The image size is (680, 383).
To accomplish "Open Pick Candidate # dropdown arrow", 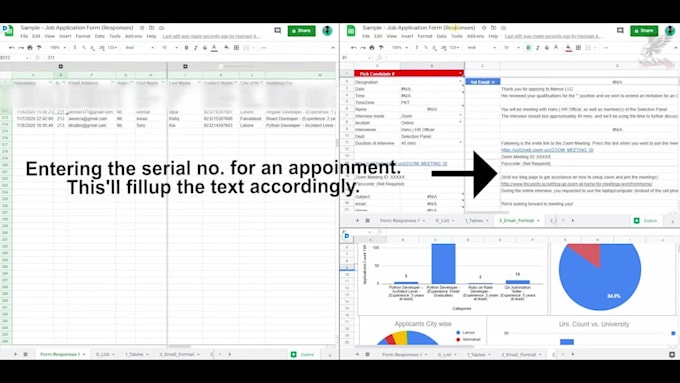I will tap(461, 74).
